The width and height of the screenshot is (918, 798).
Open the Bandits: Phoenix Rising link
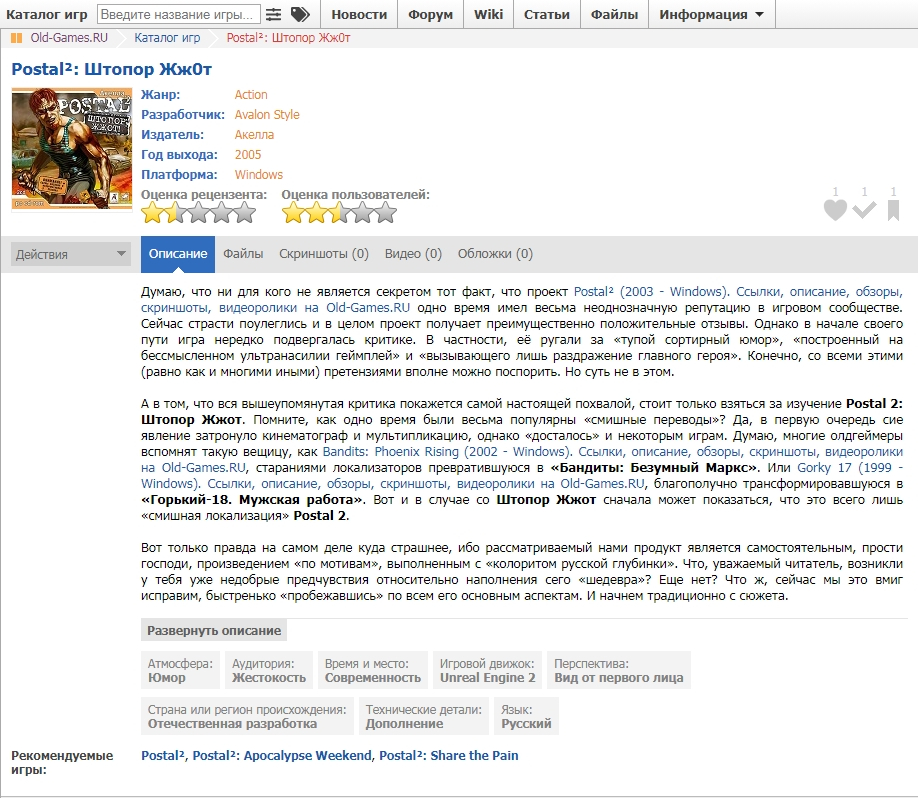[x=446, y=451]
